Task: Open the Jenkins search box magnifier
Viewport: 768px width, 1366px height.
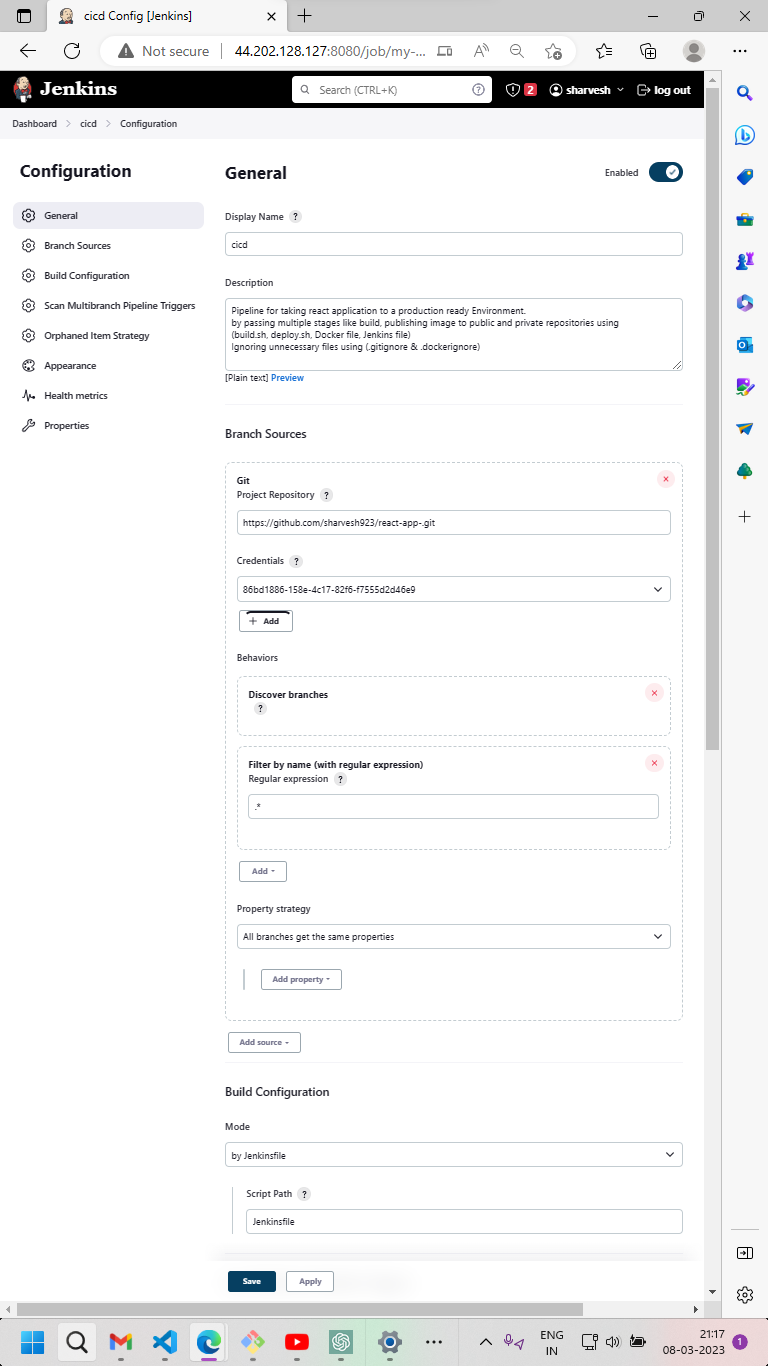Action: click(x=305, y=89)
